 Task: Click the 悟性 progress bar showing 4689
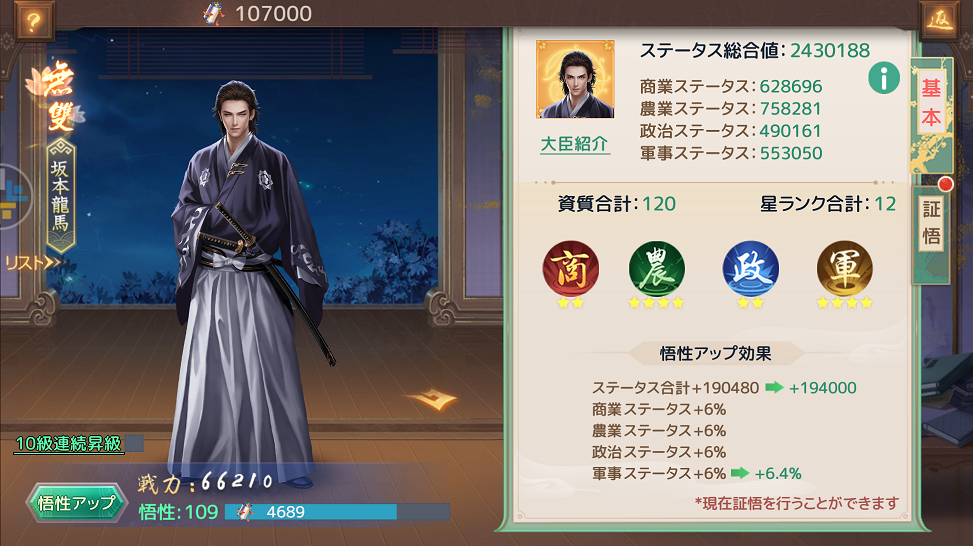(x=337, y=512)
